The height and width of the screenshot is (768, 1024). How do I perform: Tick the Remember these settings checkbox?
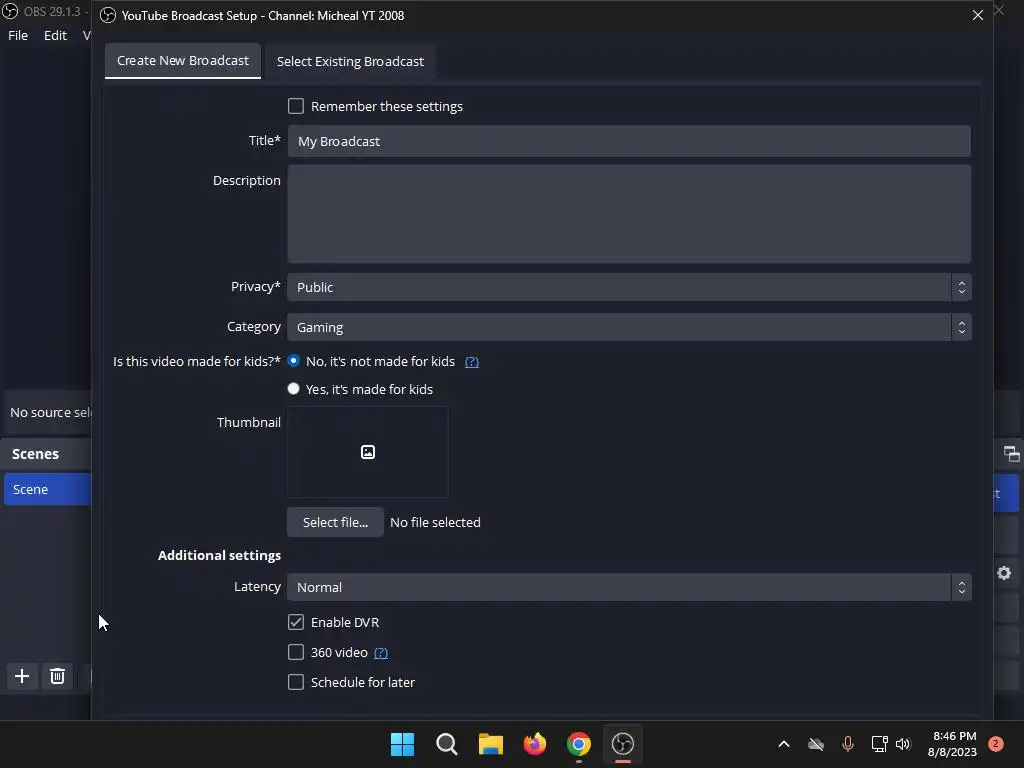point(296,106)
